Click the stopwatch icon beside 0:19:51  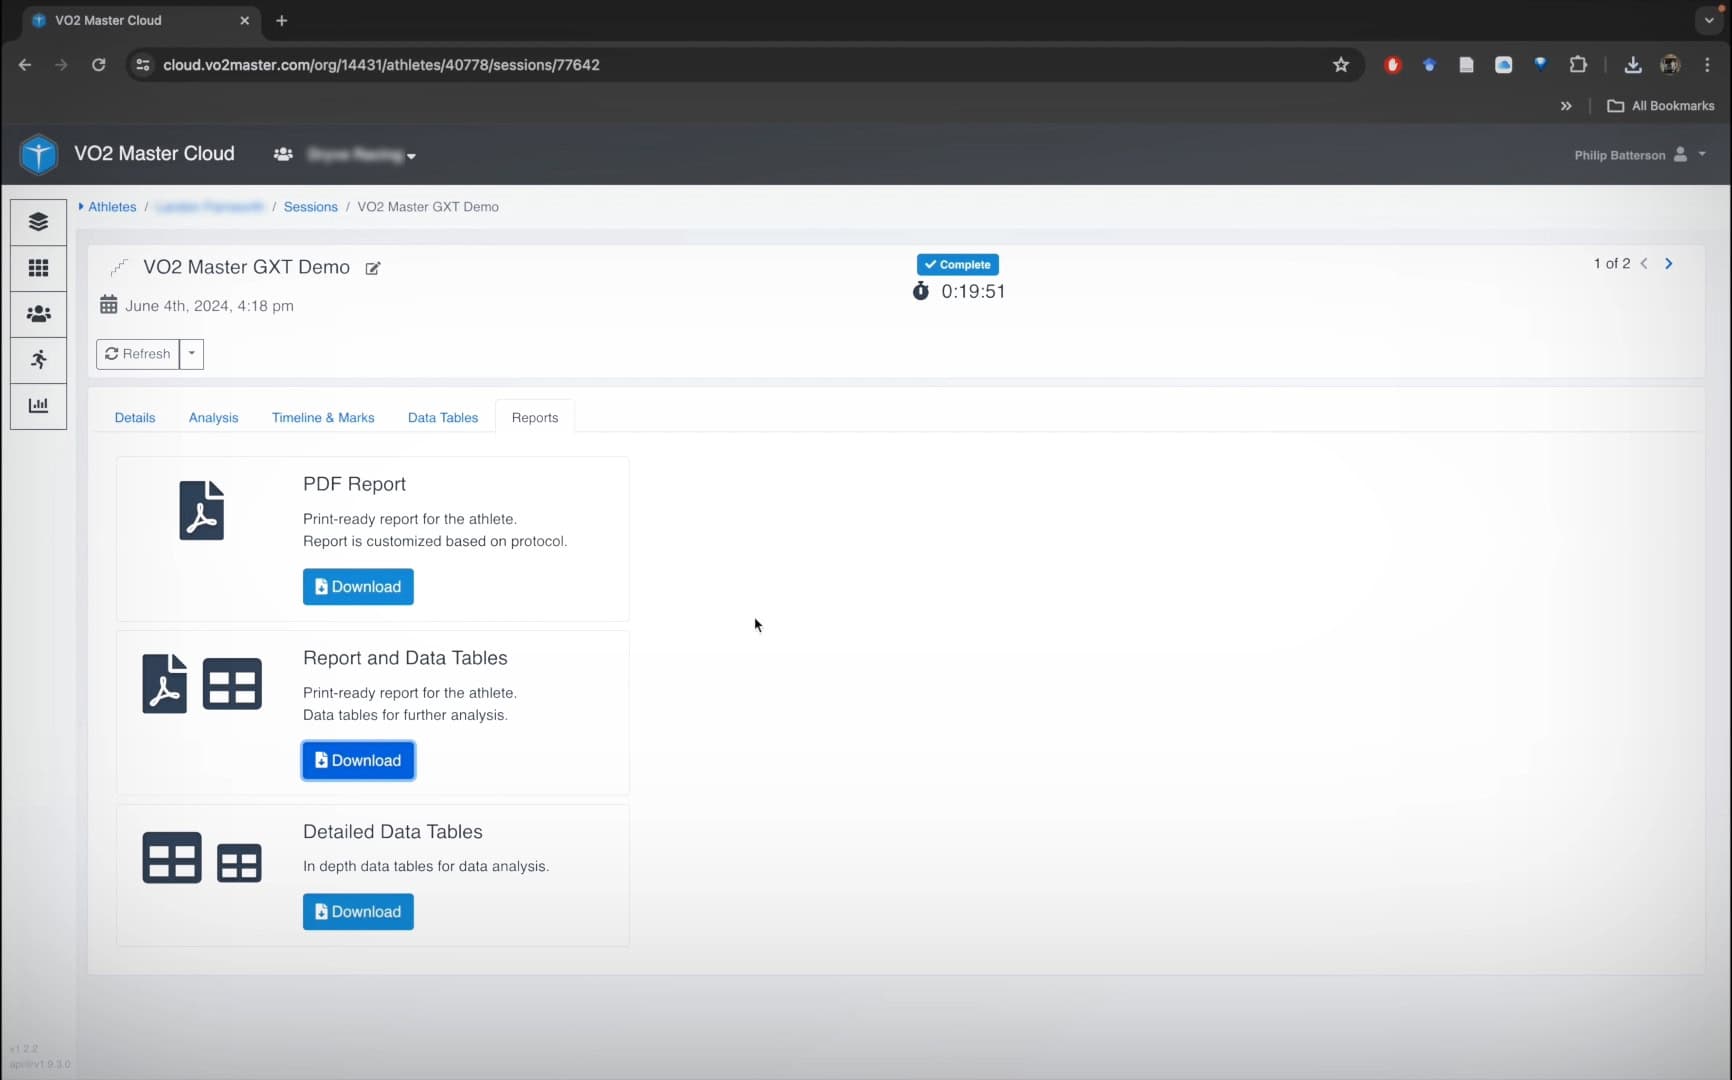coord(921,291)
